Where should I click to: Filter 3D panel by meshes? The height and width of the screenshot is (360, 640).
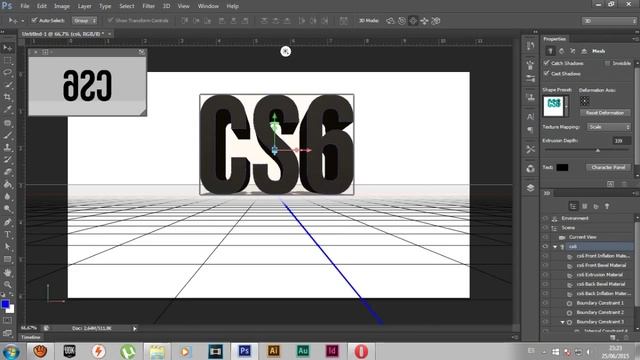(584, 206)
